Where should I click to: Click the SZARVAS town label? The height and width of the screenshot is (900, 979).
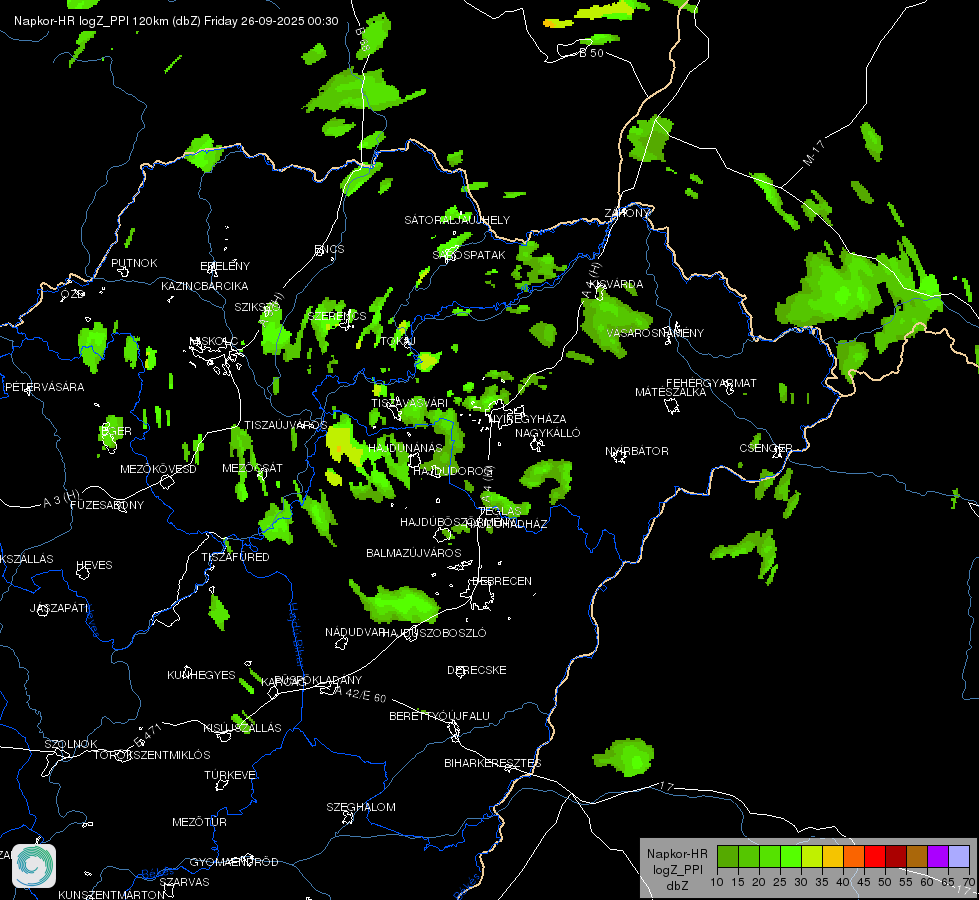(x=184, y=882)
